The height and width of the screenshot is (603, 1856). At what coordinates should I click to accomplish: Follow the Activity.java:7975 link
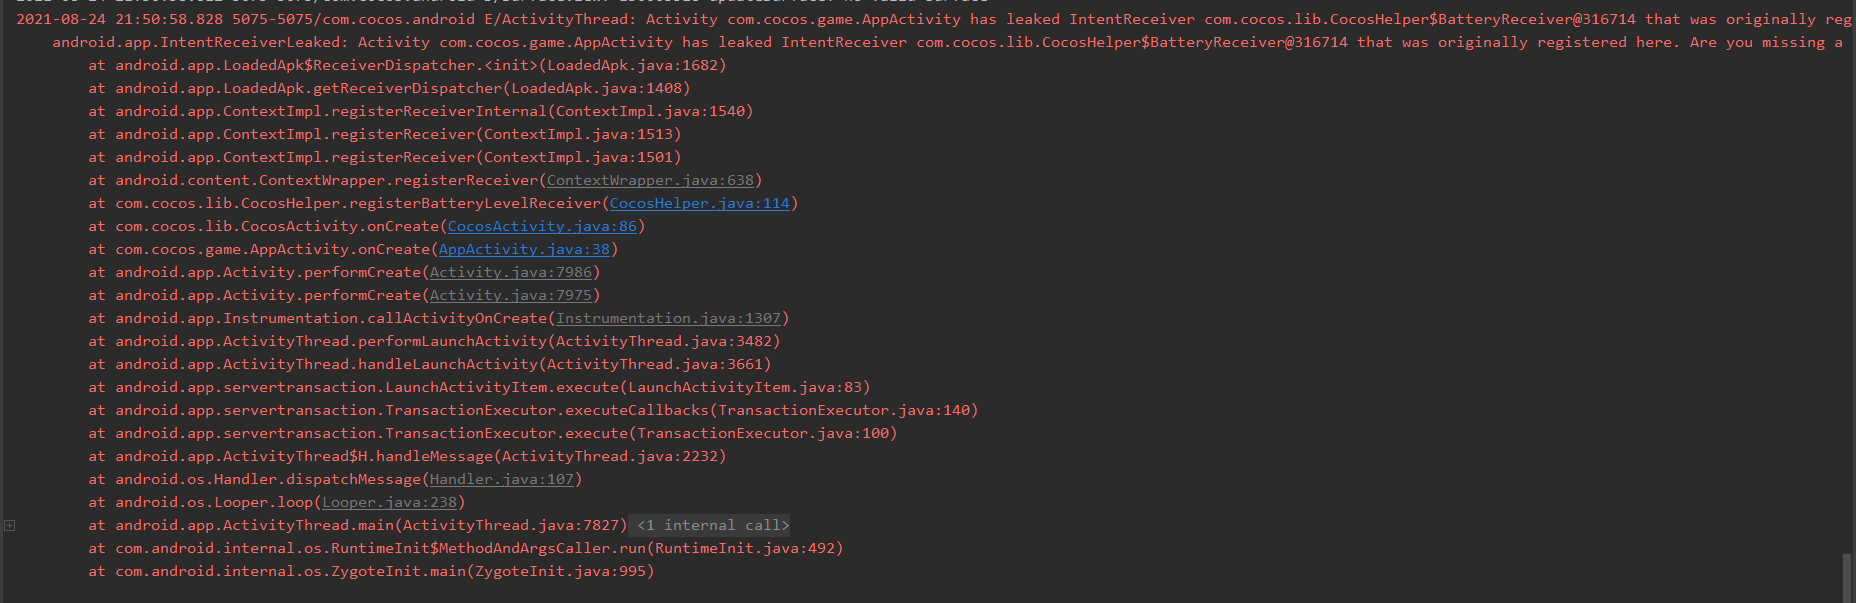(510, 295)
